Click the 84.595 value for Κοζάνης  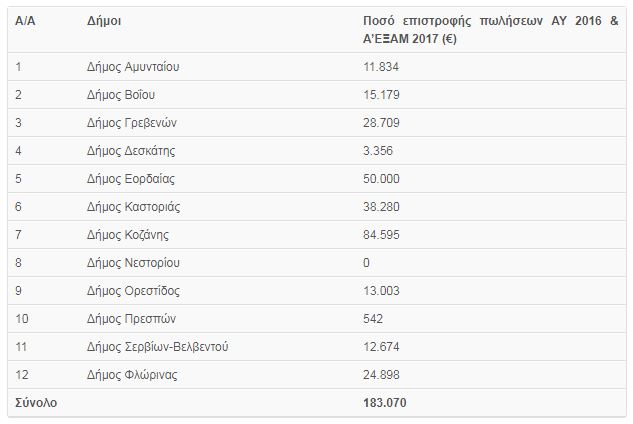point(381,235)
